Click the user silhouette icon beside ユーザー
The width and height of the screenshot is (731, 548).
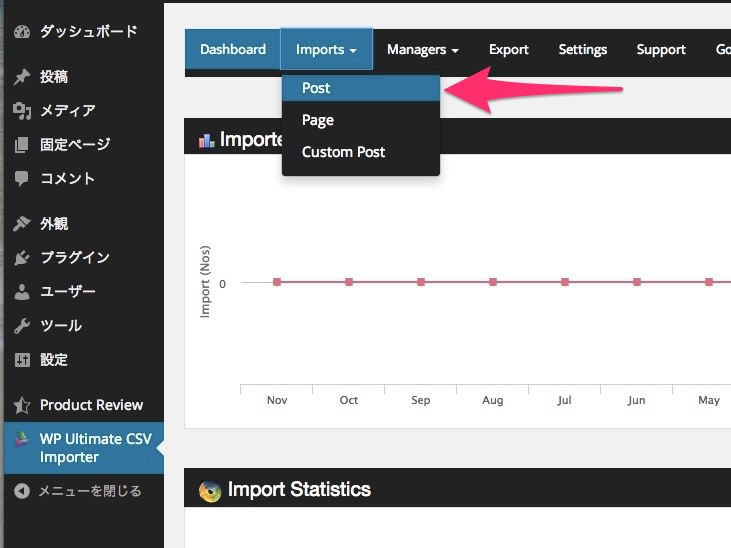pyautogui.click(x=22, y=292)
